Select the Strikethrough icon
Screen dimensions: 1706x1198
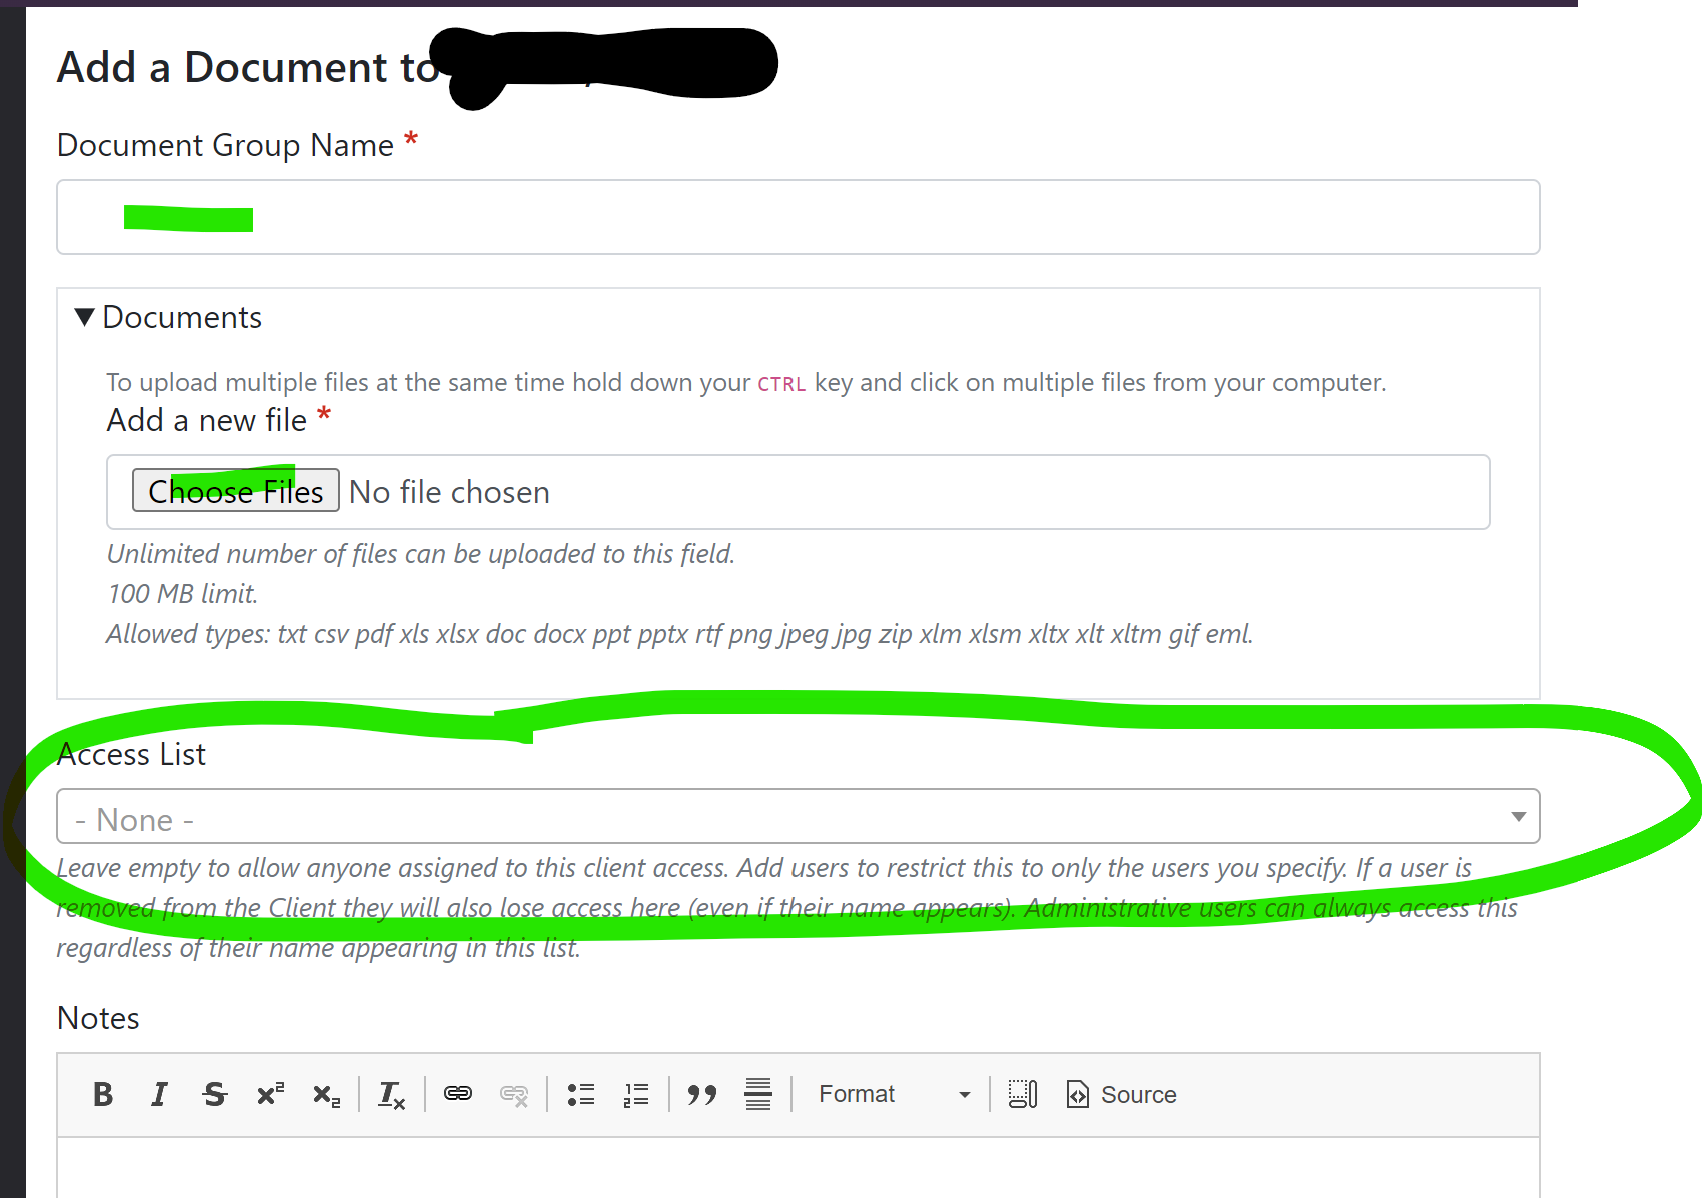point(214,1094)
